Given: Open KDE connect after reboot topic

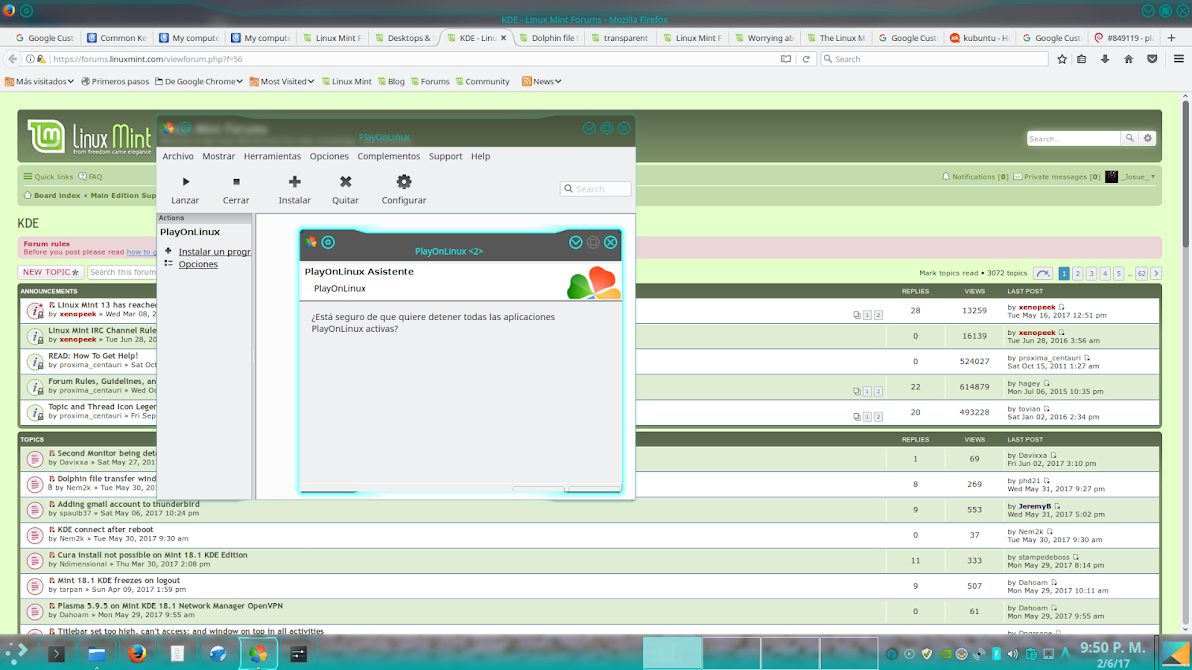Looking at the screenshot, I should pyautogui.click(x=105, y=529).
